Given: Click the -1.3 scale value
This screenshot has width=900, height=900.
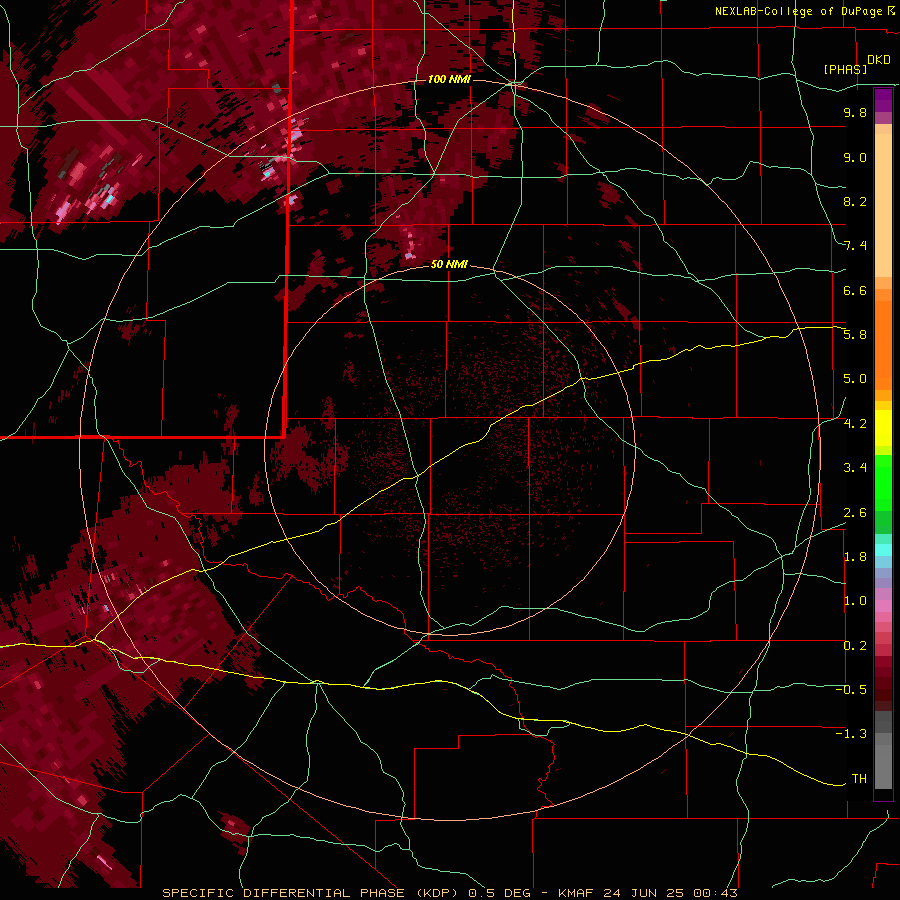Looking at the screenshot, I should pyautogui.click(x=851, y=734).
